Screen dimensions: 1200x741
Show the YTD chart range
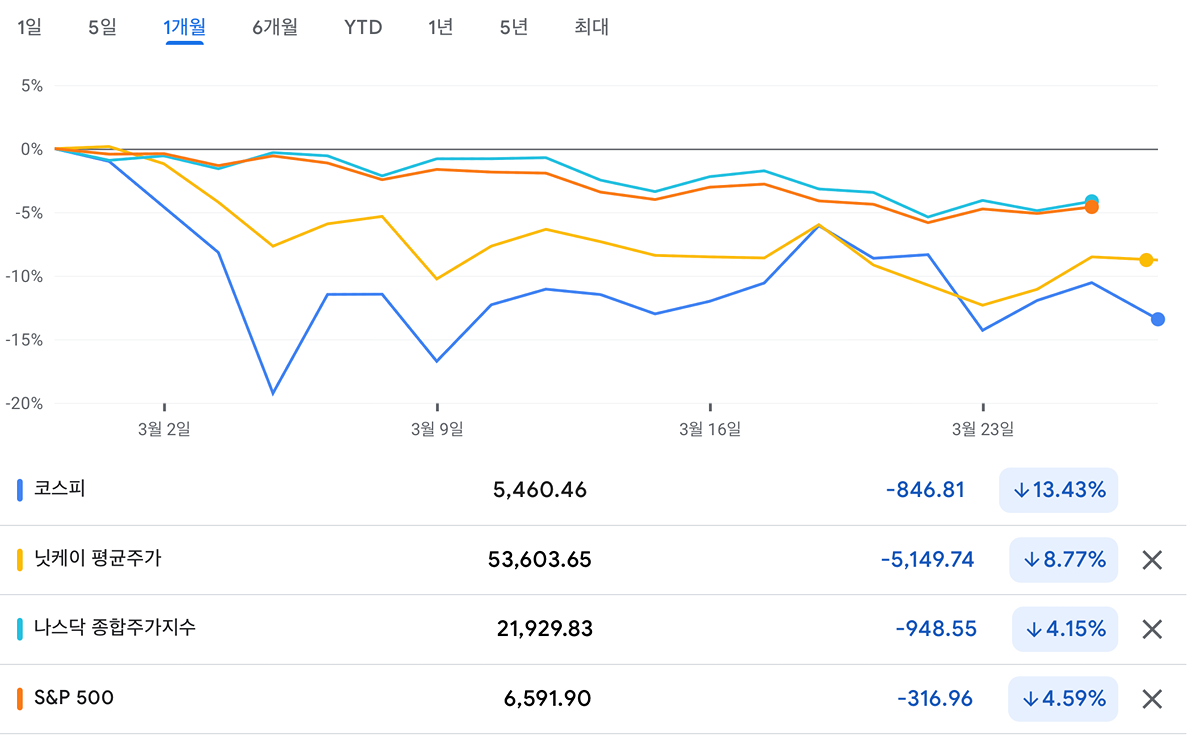point(363,27)
